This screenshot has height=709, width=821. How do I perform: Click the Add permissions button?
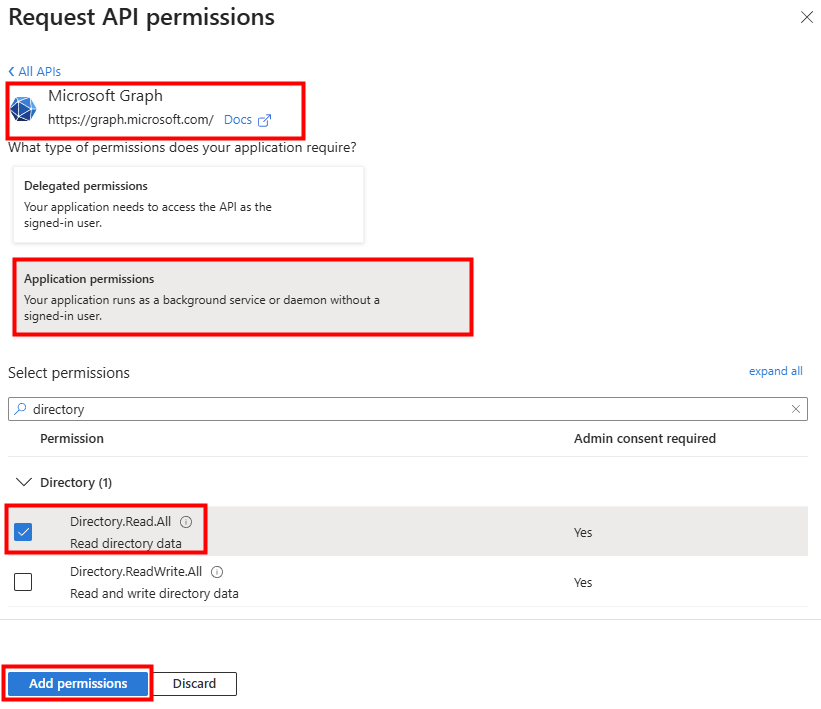click(78, 684)
